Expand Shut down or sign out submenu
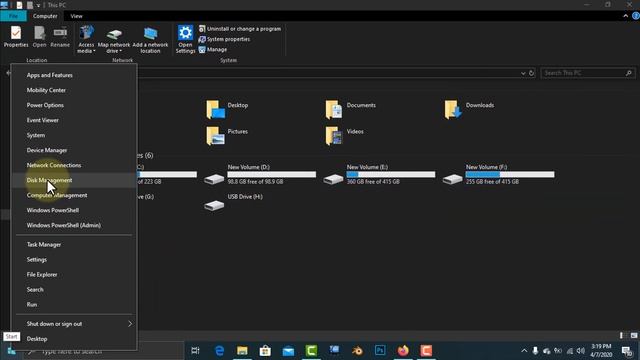This screenshot has height=360, width=640. pyautogui.click(x=74, y=324)
